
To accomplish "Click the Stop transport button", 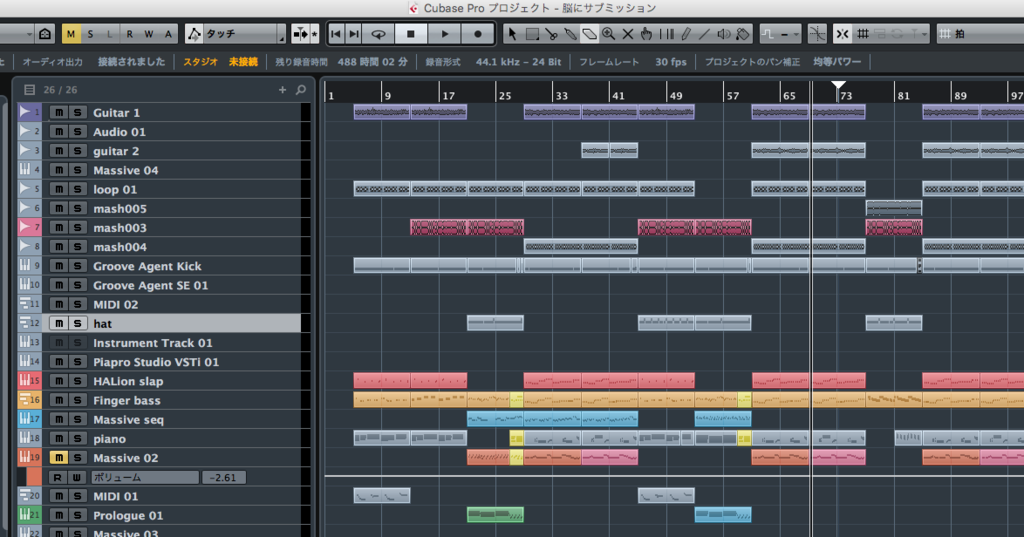I will 411,34.
